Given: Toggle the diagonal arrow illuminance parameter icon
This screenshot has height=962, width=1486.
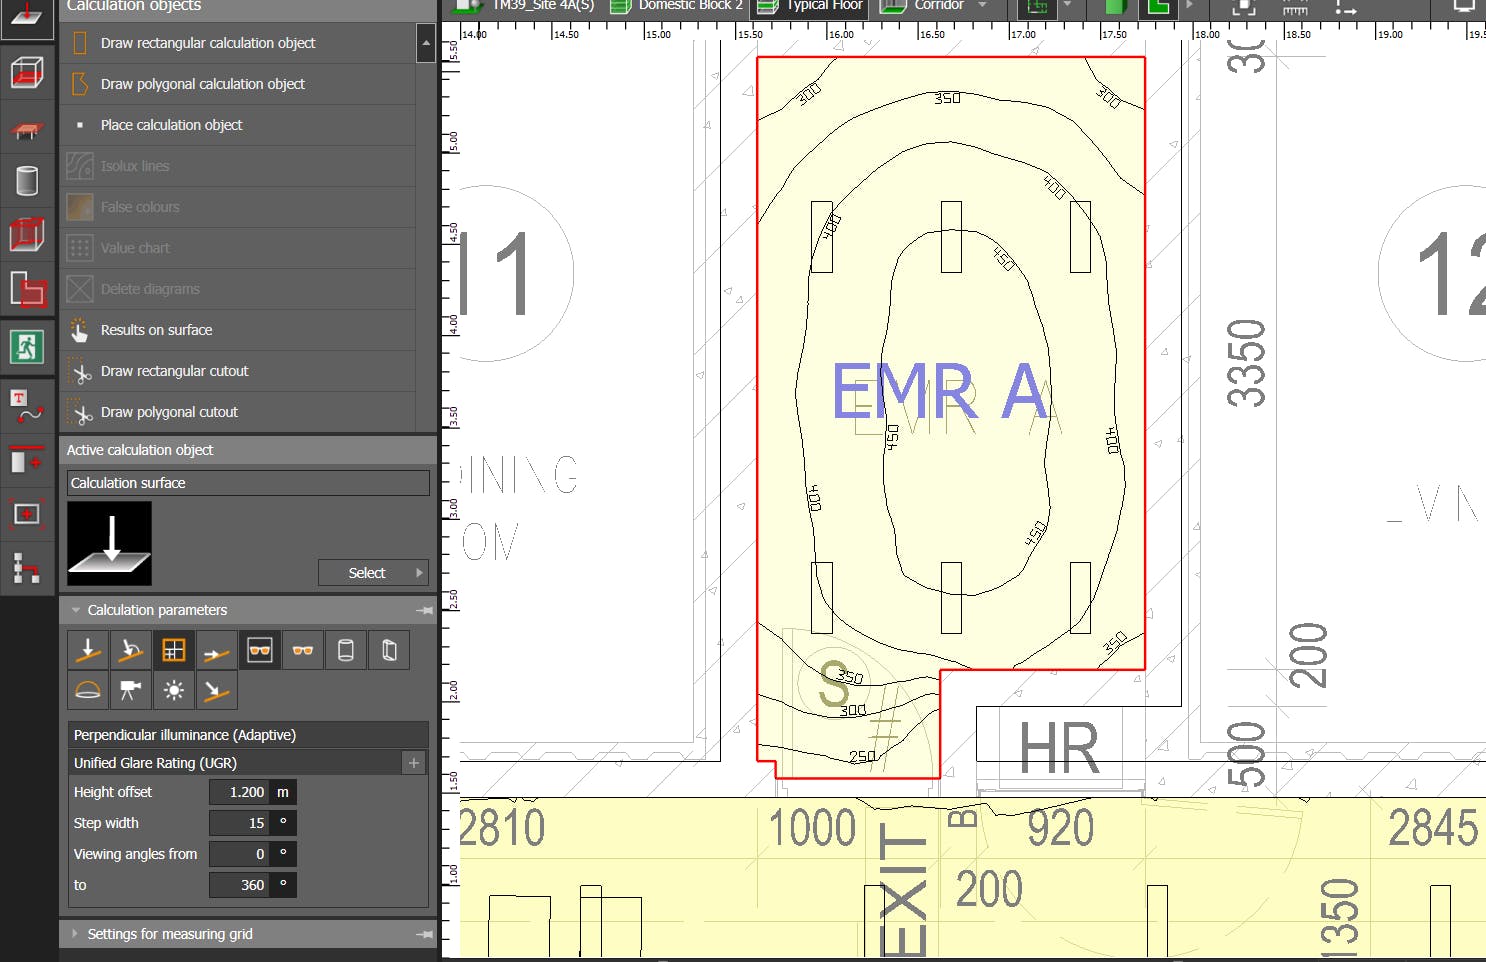Looking at the screenshot, I should (216, 690).
